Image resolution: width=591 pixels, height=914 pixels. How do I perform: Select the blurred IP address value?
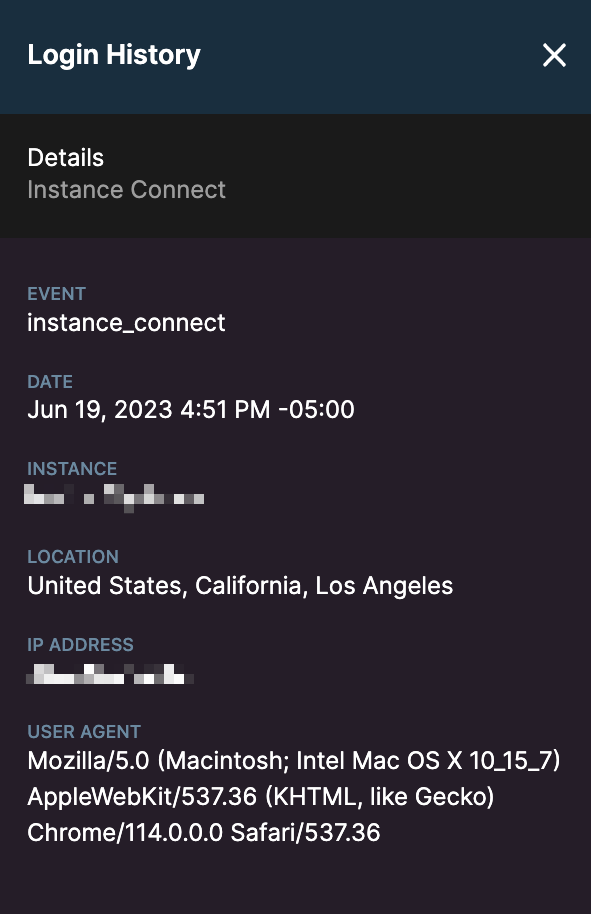click(x=110, y=674)
